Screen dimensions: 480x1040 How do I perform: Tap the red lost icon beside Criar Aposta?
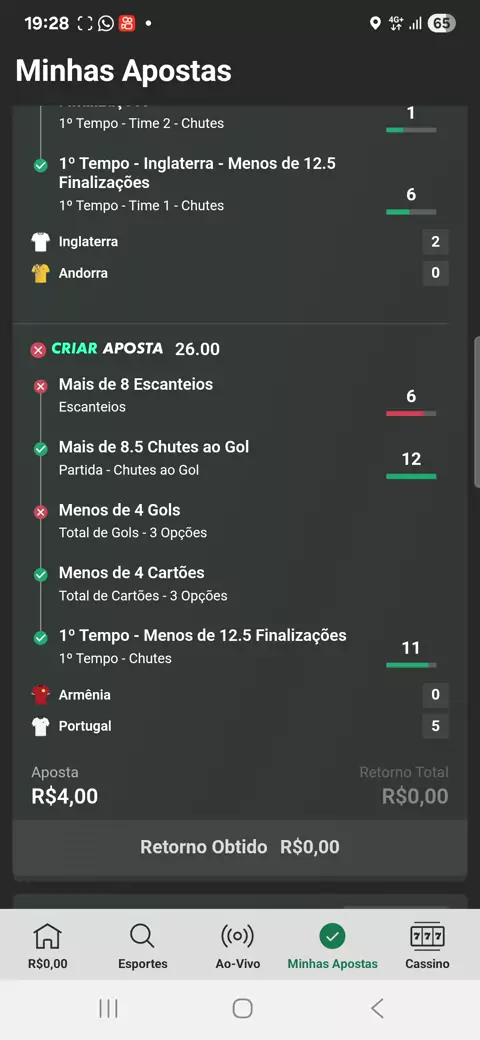(x=38, y=350)
